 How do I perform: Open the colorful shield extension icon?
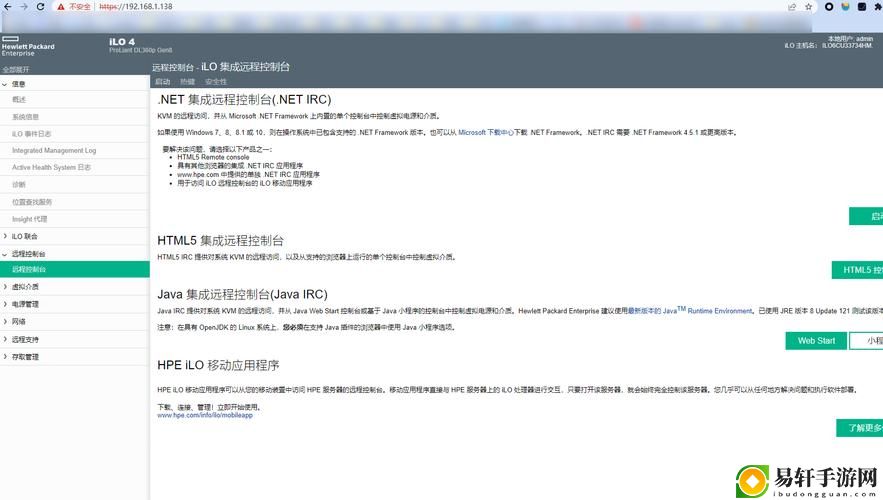click(845, 7)
